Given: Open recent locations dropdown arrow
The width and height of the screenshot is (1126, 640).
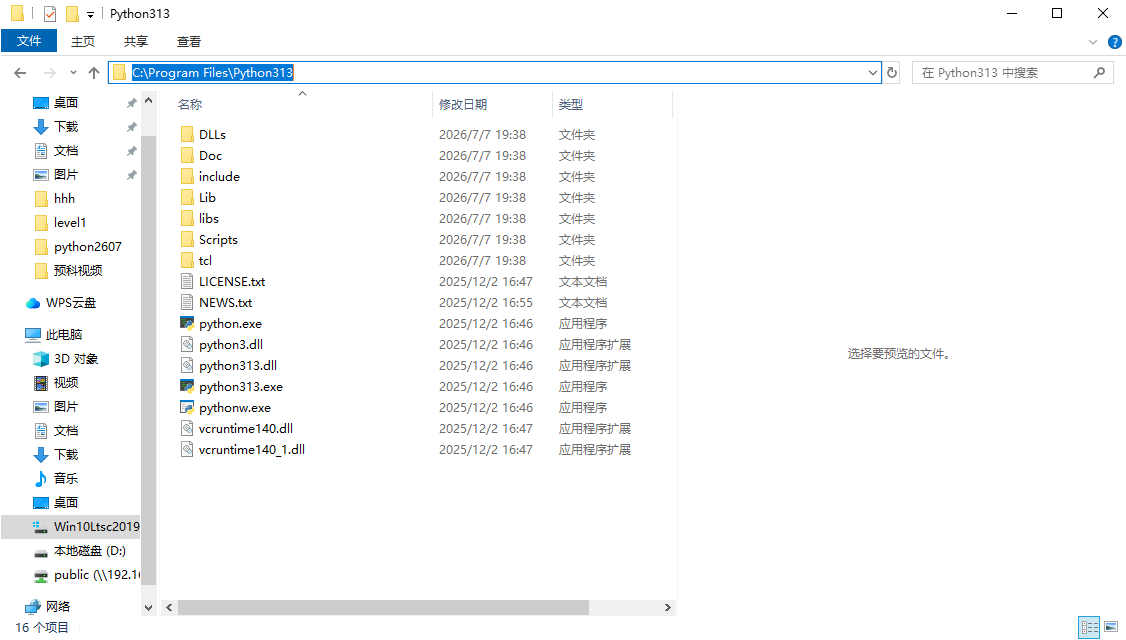Looking at the screenshot, I should (73, 73).
